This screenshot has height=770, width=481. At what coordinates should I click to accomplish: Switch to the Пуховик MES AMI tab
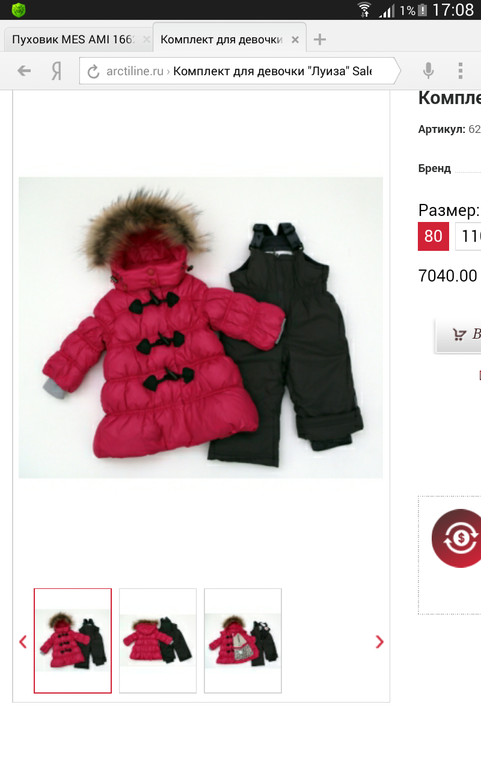click(72, 40)
